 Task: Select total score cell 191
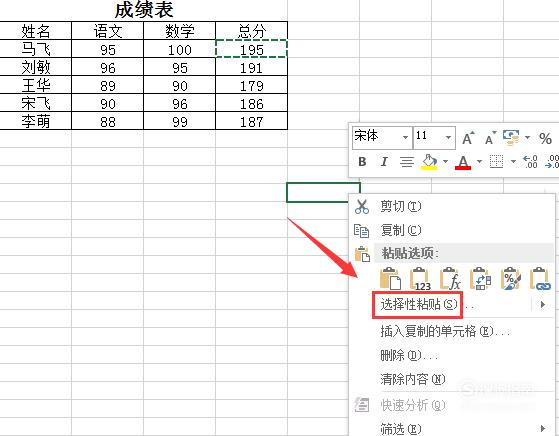point(252,67)
